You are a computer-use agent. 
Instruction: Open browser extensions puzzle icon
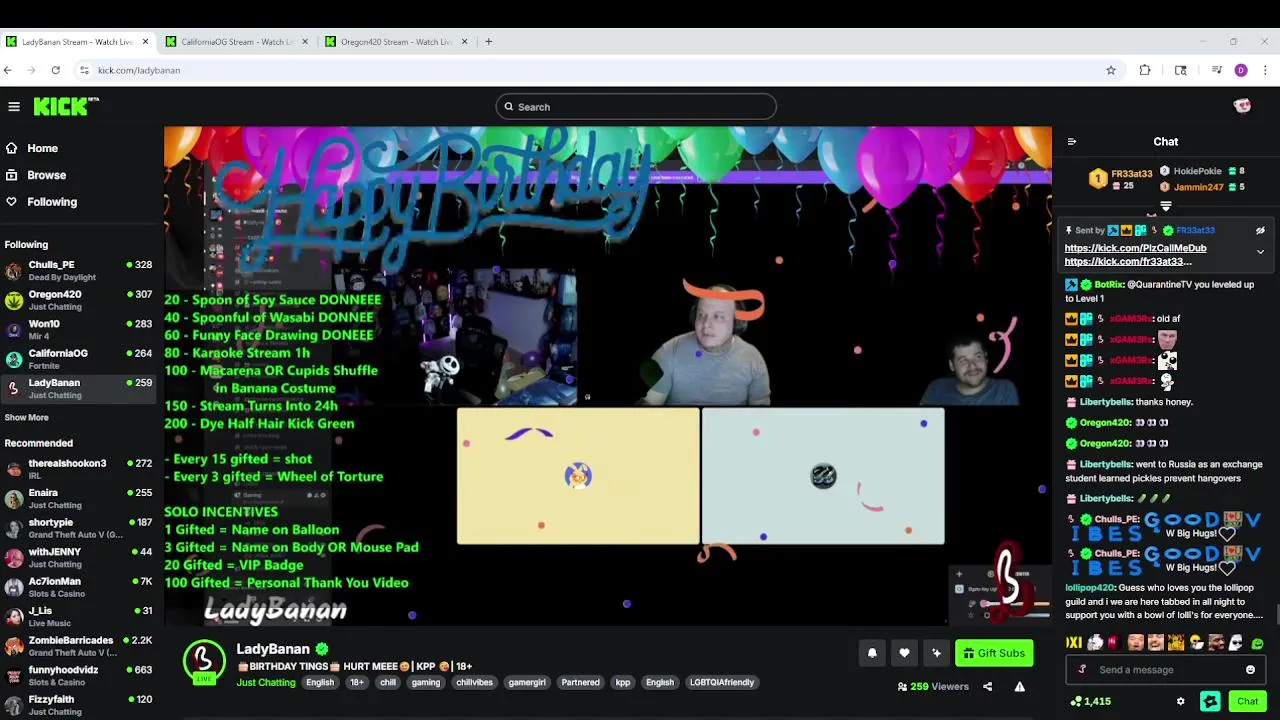tap(1145, 70)
